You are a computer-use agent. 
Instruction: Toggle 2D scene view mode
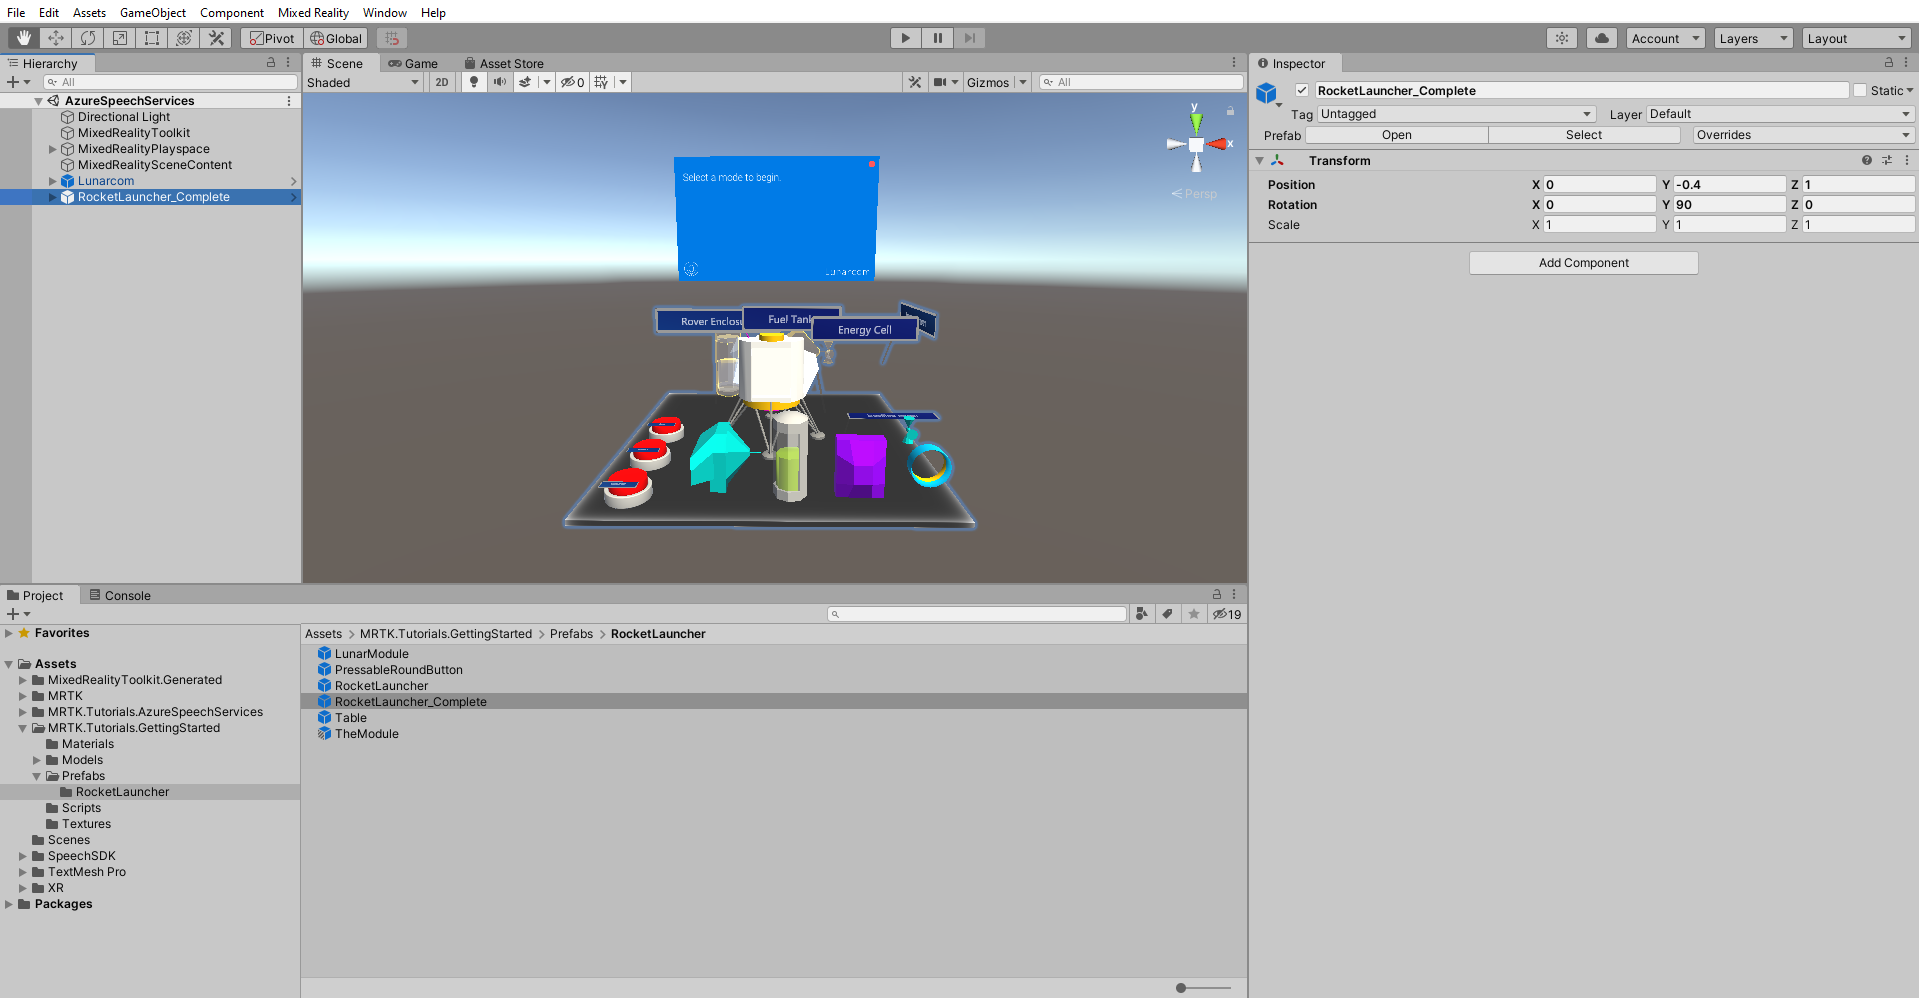[x=442, y=82]
